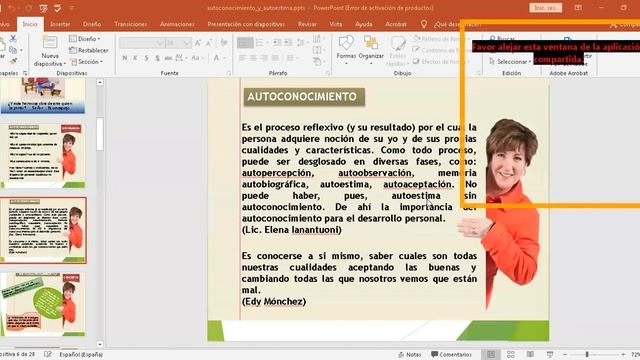The height and width of the screenshot is (360, 640).
Task: Open the Ayuda ribbon tab
Action: click(364, 24)
